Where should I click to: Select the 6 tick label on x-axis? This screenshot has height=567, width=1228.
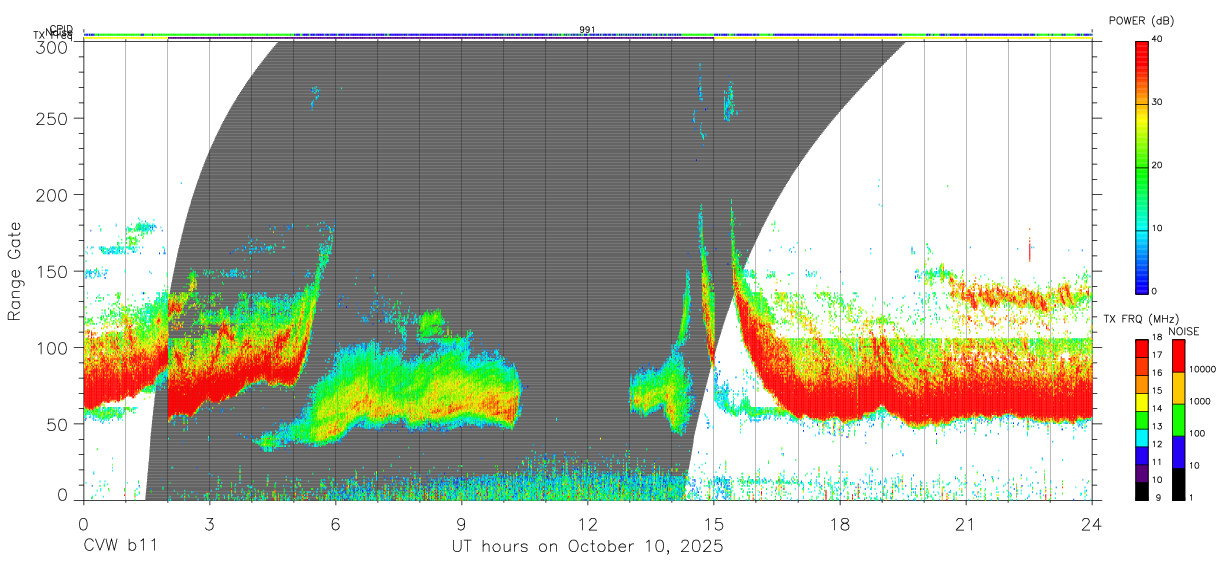click(x=335, y=524)
